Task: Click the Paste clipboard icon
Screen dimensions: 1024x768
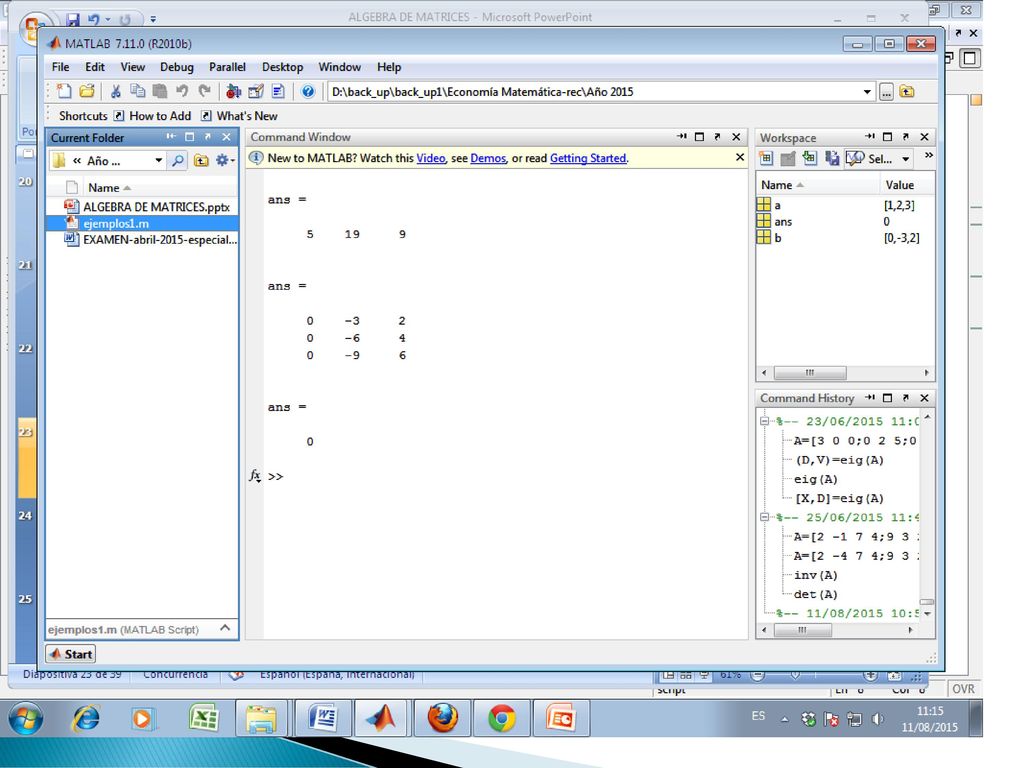Action: [x=159, y=91]
